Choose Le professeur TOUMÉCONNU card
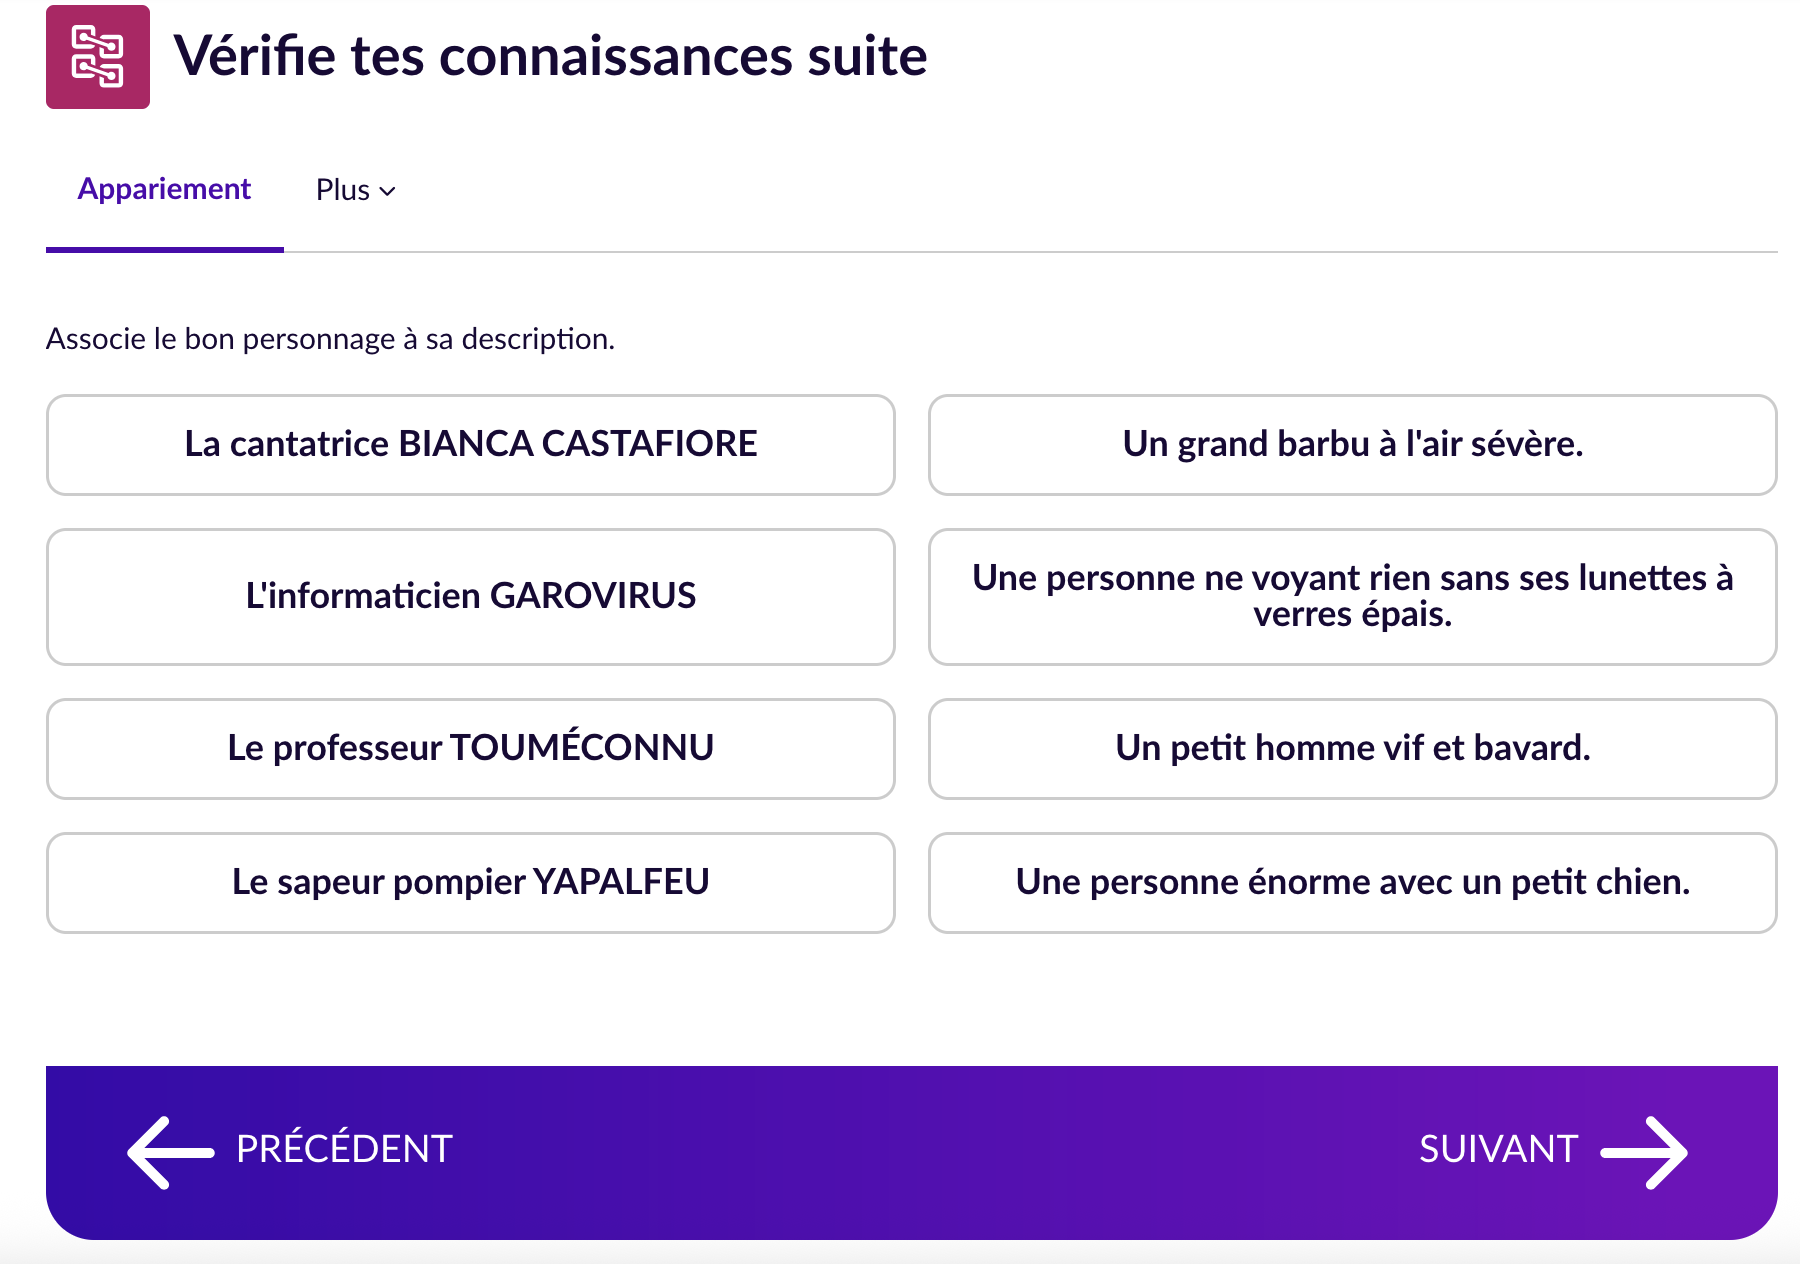Image resolution: width=1800 pixels, height=1264 pixels. coord(470,748)
